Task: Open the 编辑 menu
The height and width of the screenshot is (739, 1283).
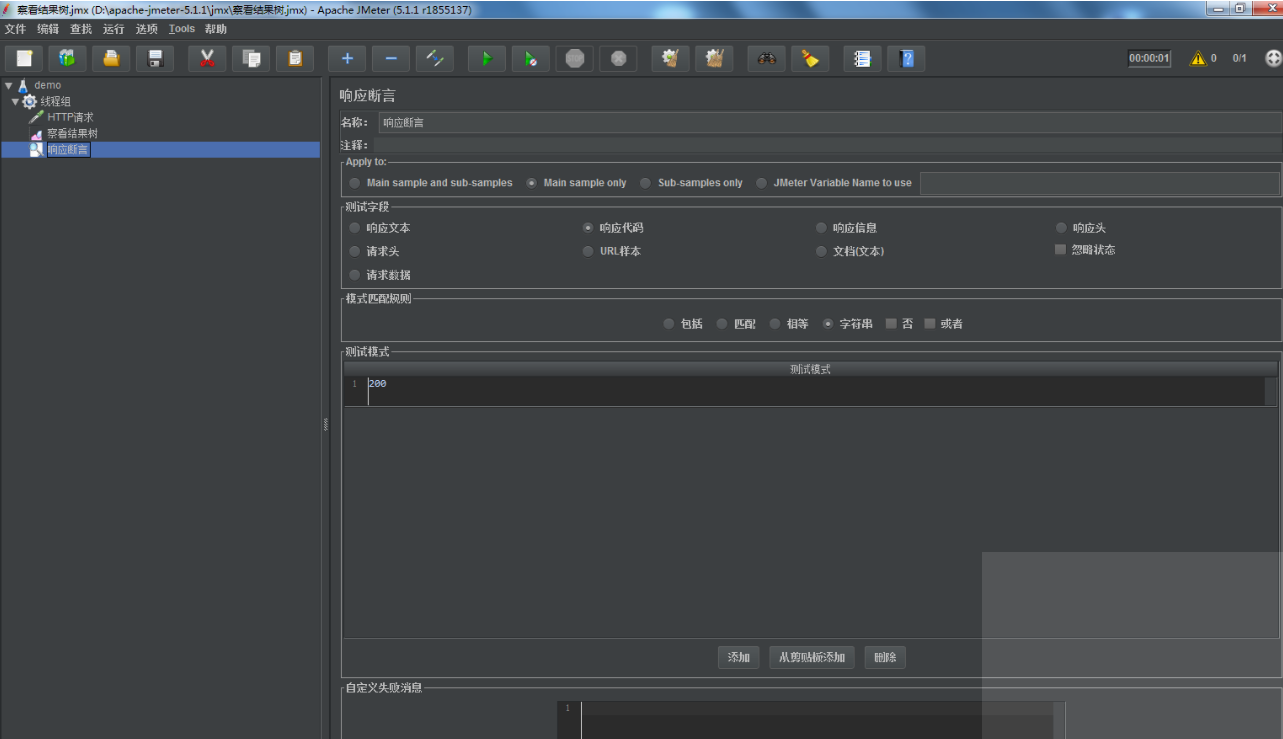Action: pyautogui.click(x=48, y=29)
